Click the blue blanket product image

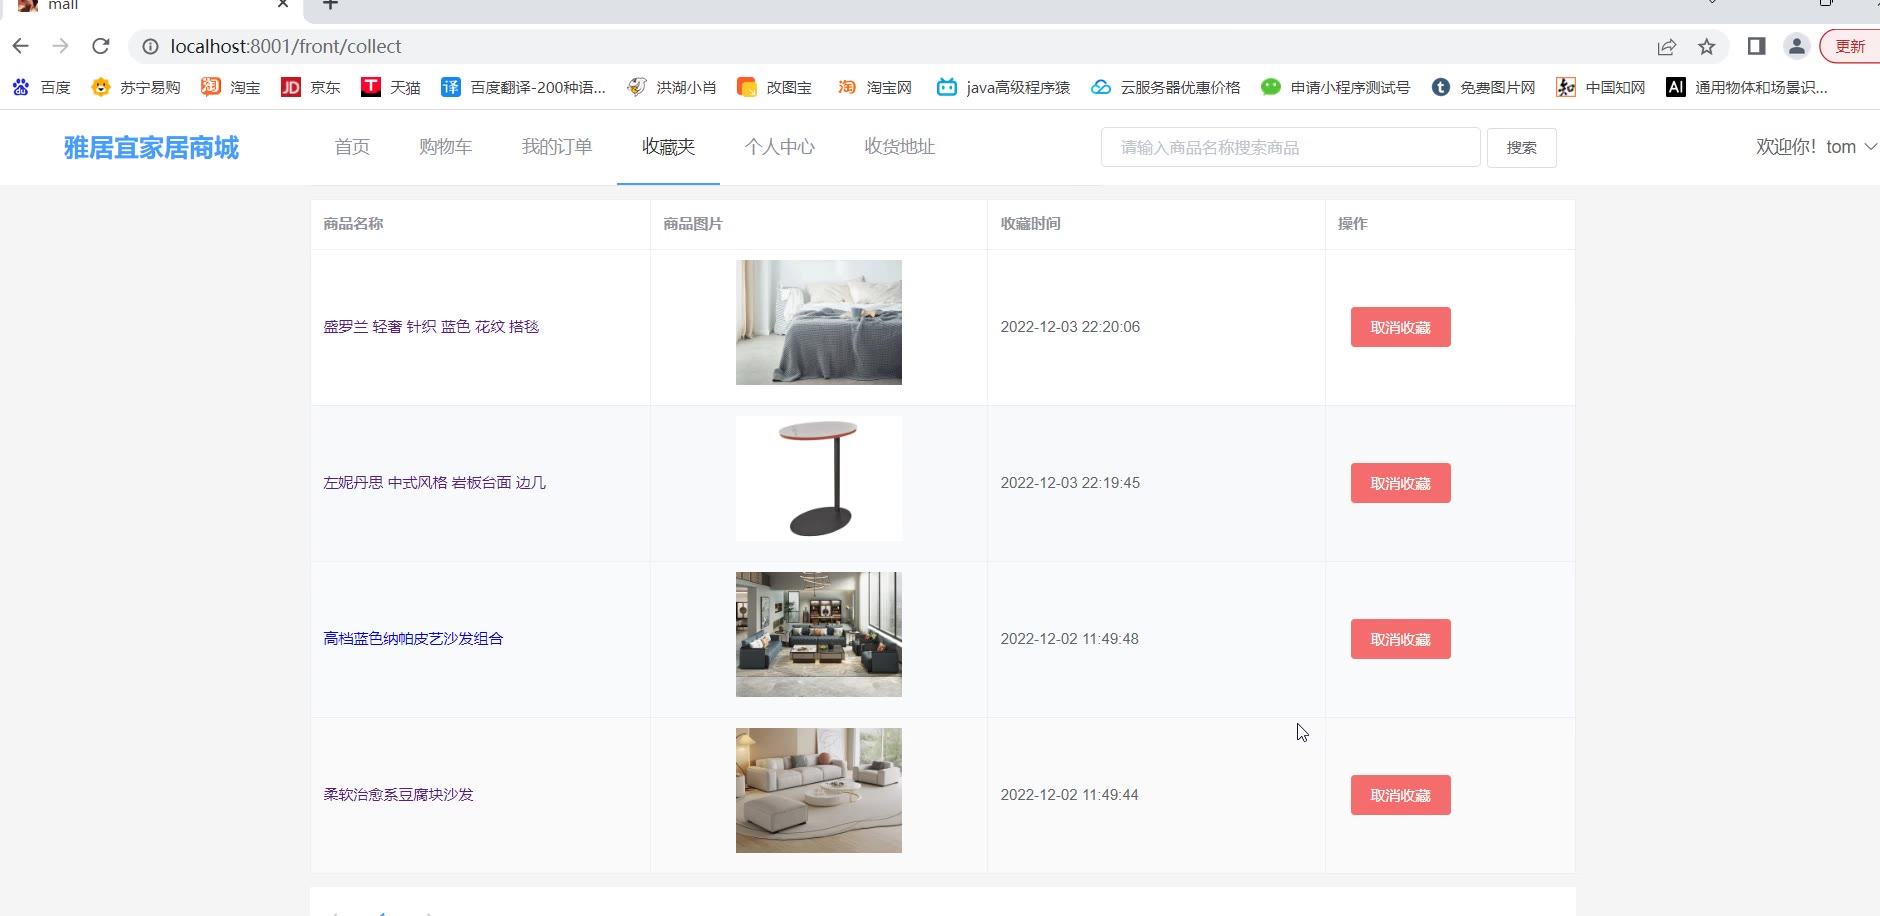click(819, 322)
